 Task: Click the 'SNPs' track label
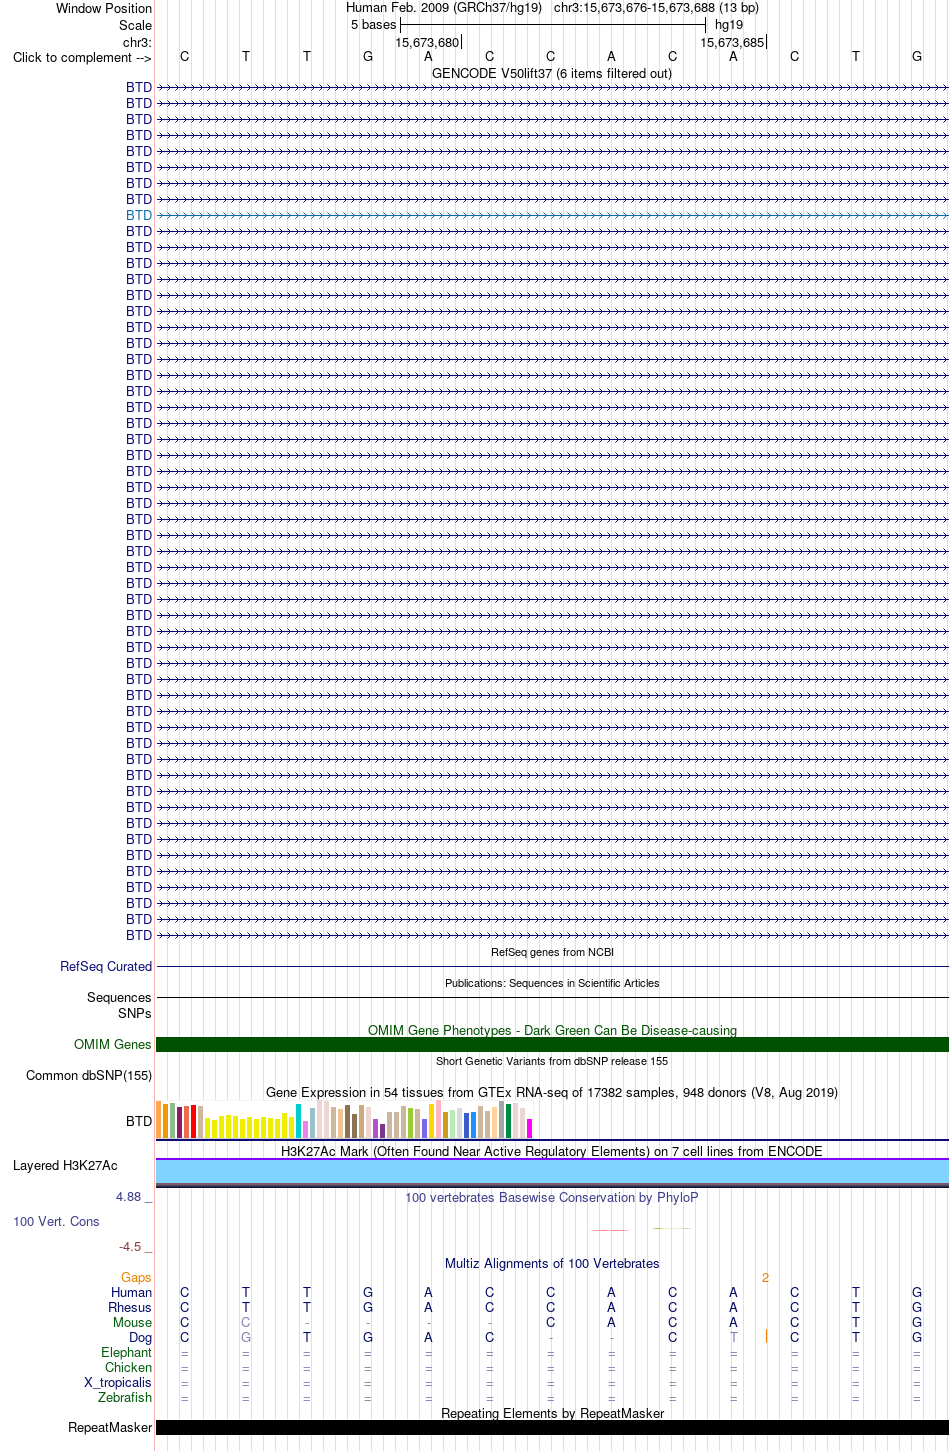pos(135,1013)
